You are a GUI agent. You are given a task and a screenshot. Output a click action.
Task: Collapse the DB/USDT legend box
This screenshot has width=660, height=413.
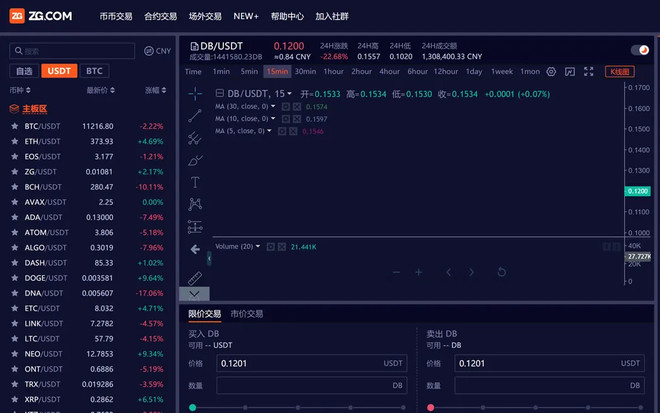coord(219,93)
